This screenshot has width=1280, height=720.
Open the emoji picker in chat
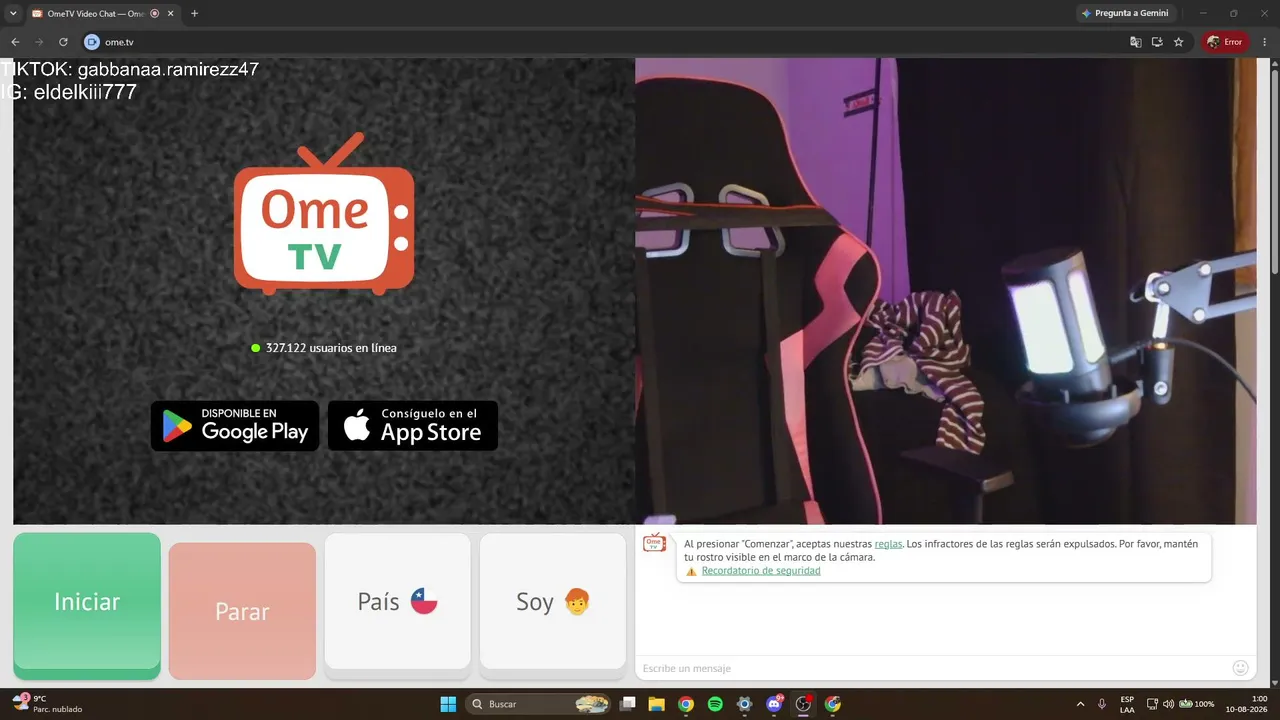tap(1241, 668)
